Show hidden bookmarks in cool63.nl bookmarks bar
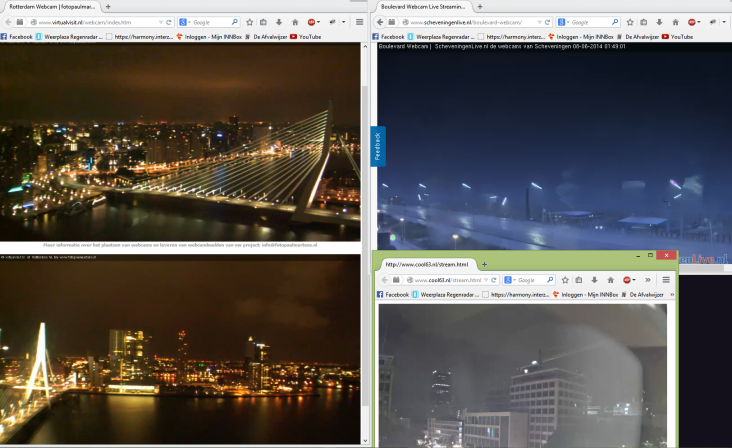 tap(672, 294)
